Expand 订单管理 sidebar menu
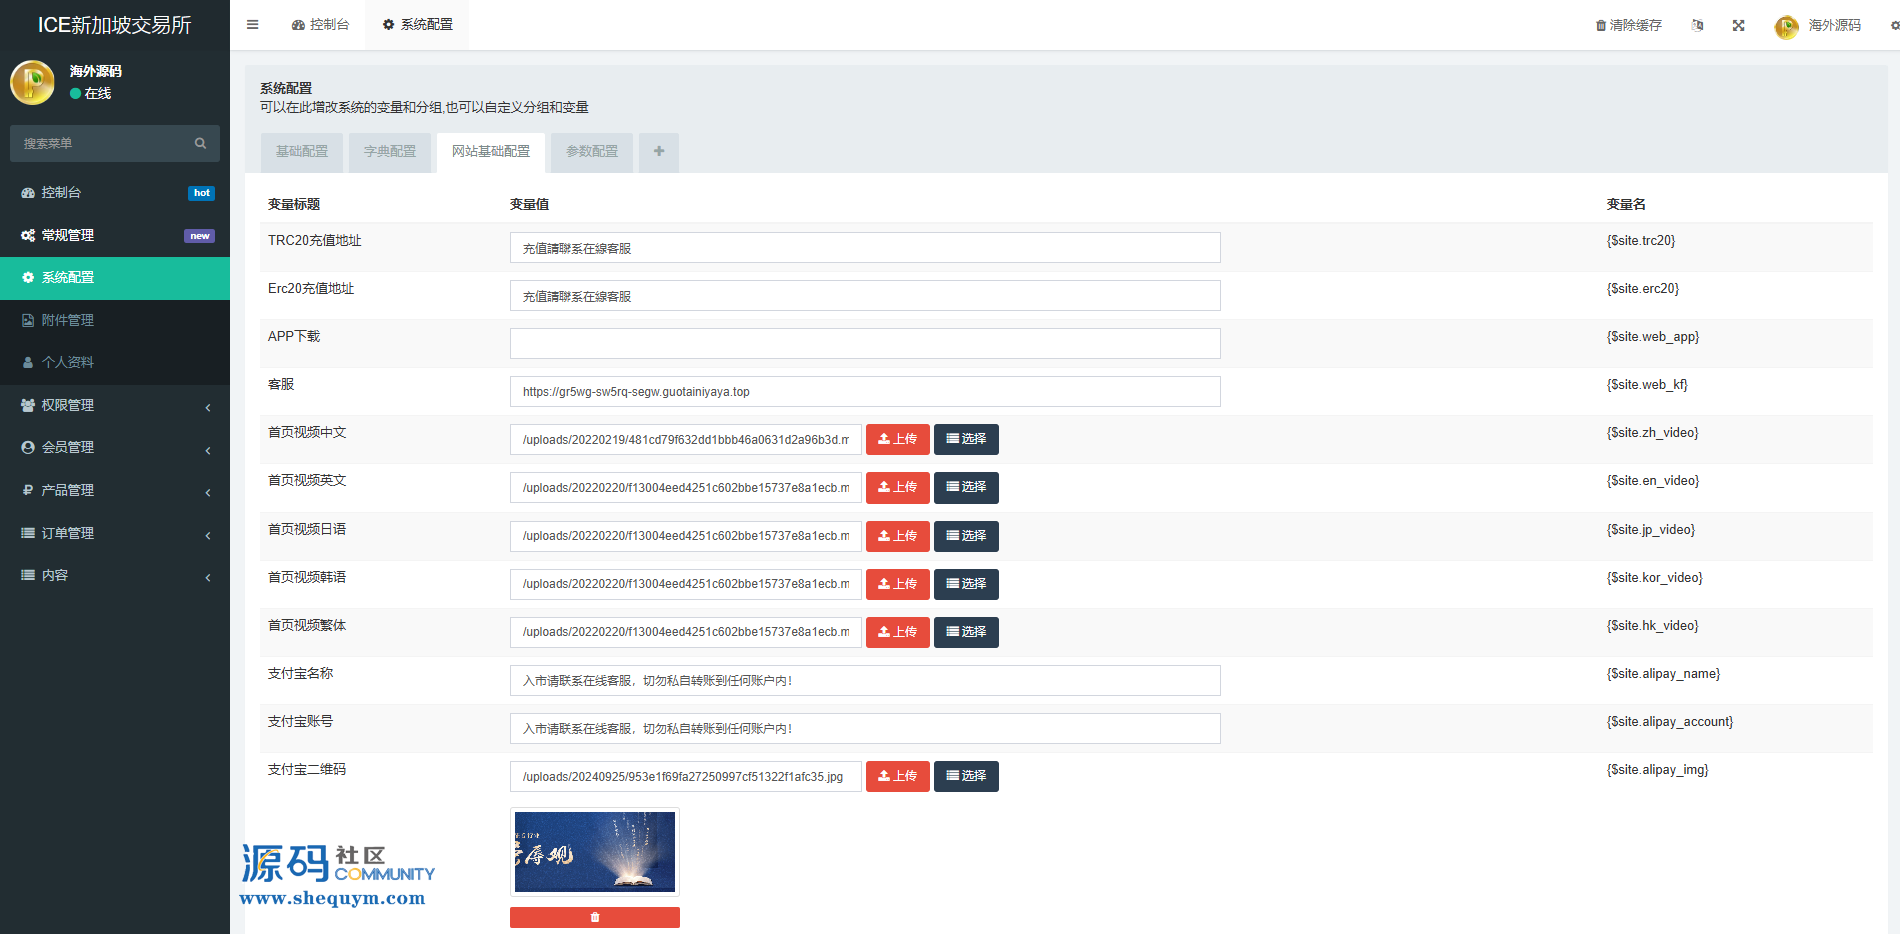Viewport: 1900px width, 934px height. point(115,533)
